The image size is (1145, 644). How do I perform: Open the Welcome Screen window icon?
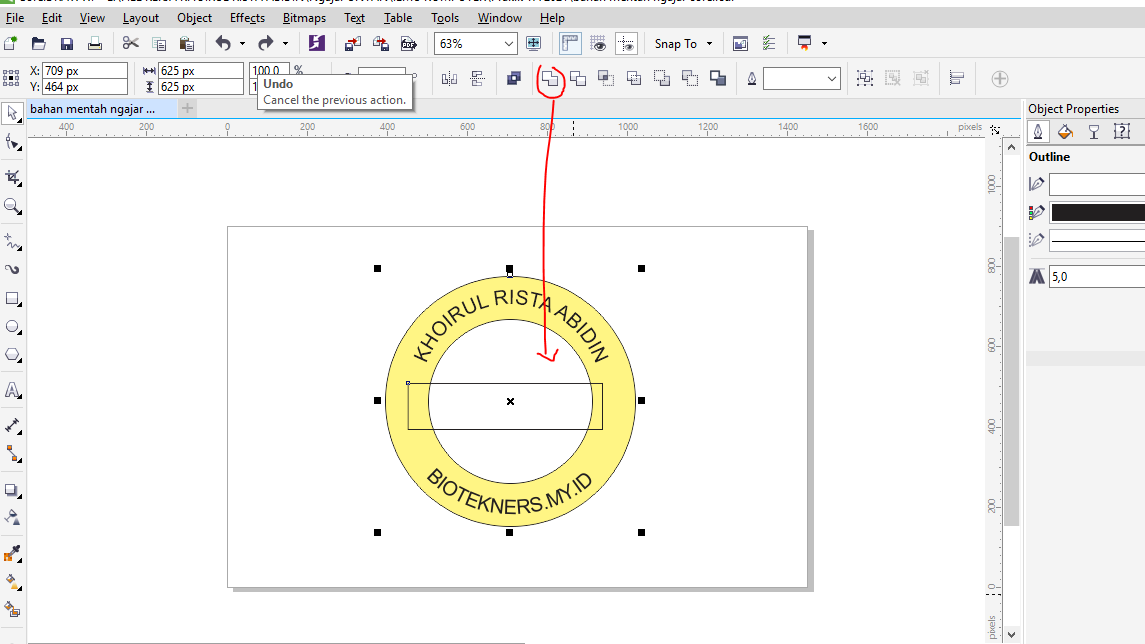click(x=740, y=44)
